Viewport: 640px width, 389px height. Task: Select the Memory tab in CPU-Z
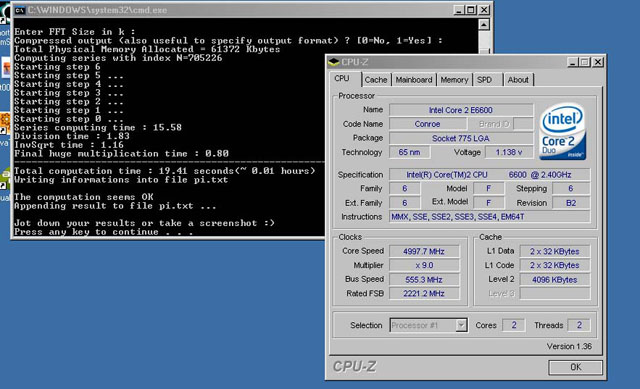click(454, 80)
